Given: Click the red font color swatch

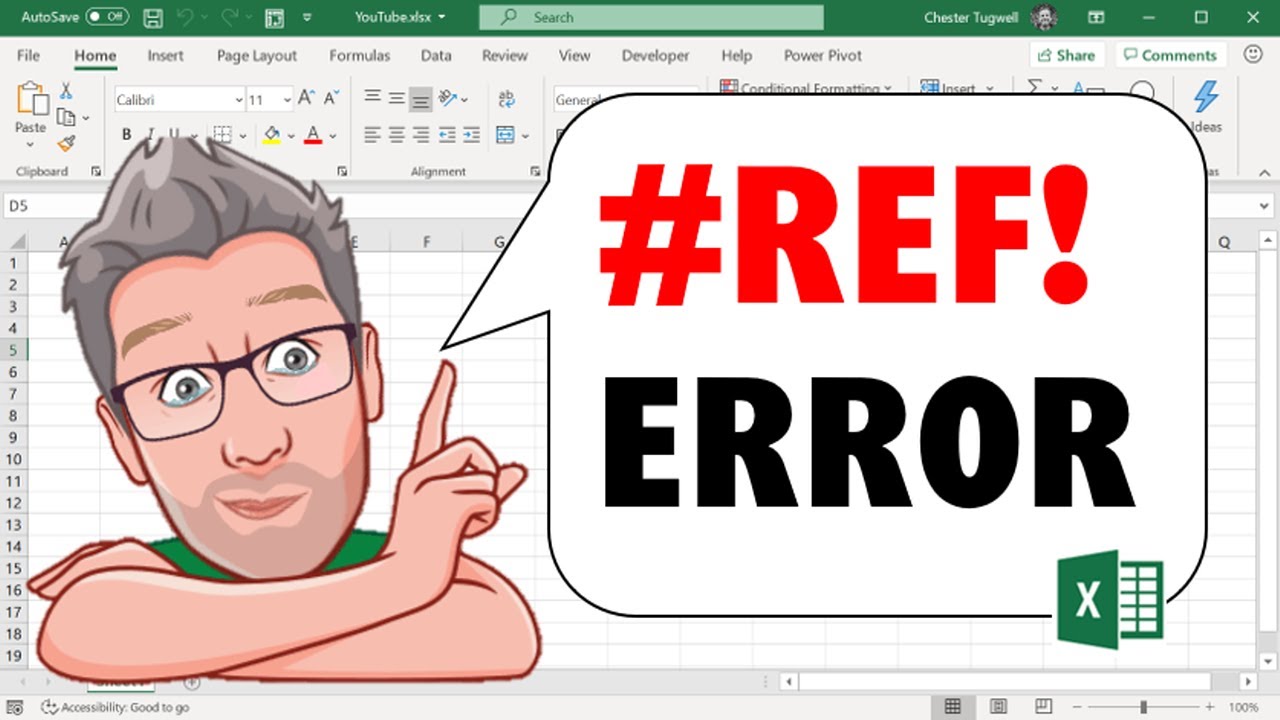Looking at the screenshot, I should (x=313, y=134).
